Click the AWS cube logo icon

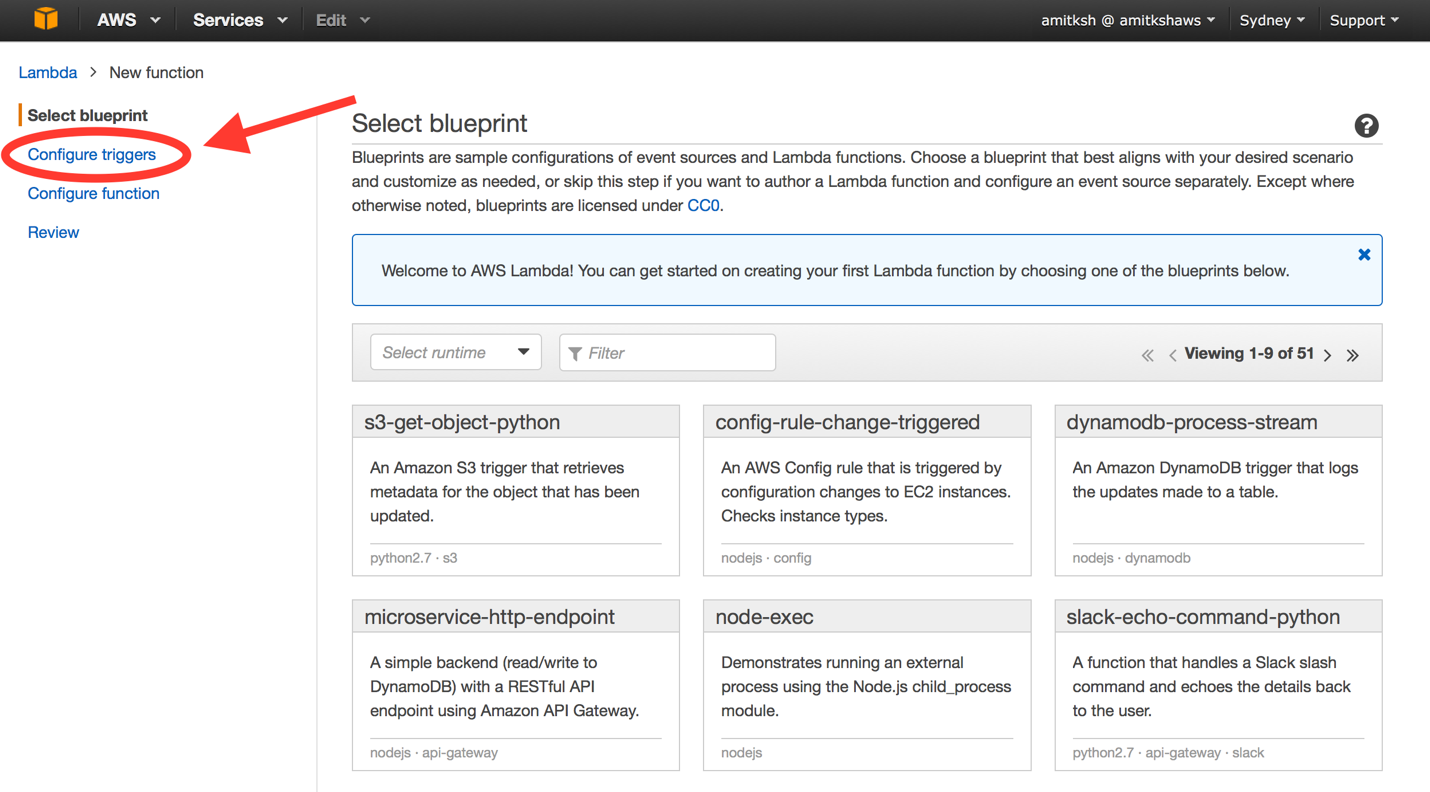tap(46, 19)
